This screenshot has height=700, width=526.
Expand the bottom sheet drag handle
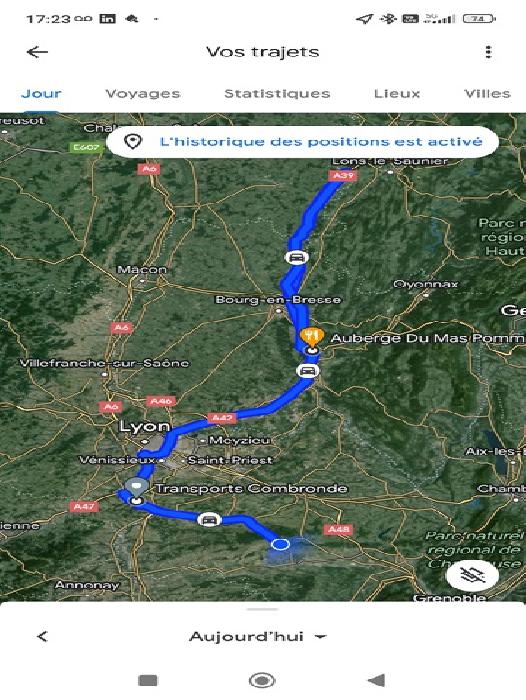[x=263, y=609]
